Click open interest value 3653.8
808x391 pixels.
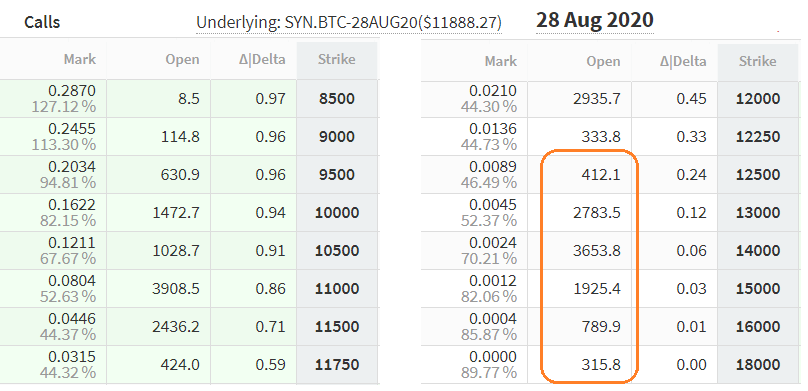[x=597, y=251]
